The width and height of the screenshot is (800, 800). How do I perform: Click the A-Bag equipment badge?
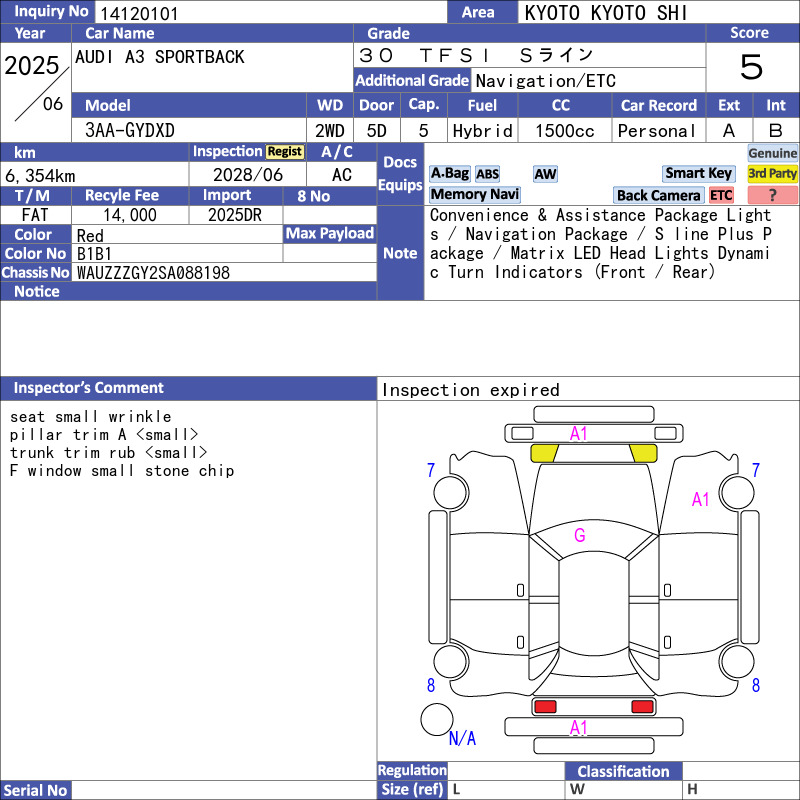coord(449,173)
